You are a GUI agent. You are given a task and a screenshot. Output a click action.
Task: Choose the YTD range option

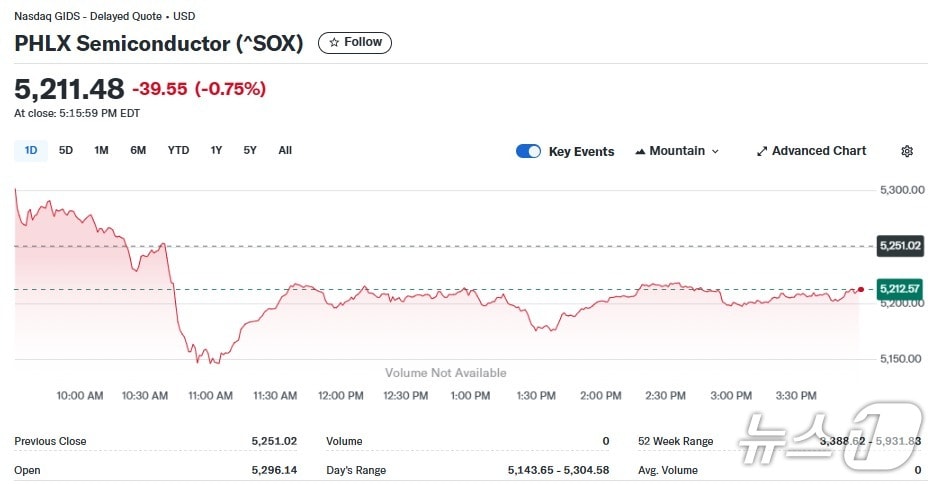click(178, 151)
